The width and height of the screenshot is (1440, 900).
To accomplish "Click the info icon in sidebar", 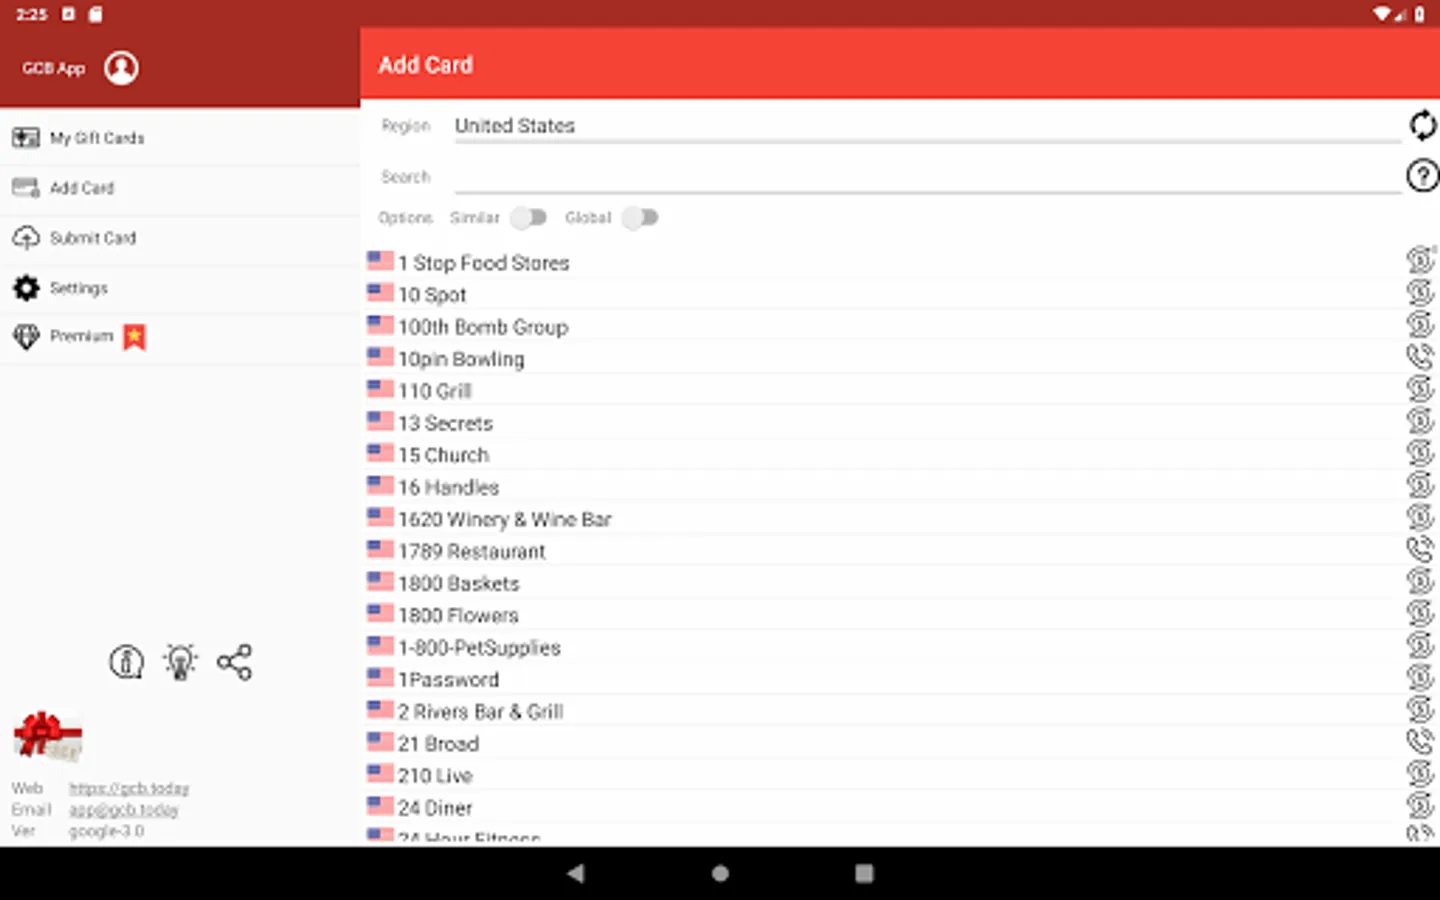I will coord(126,662).
